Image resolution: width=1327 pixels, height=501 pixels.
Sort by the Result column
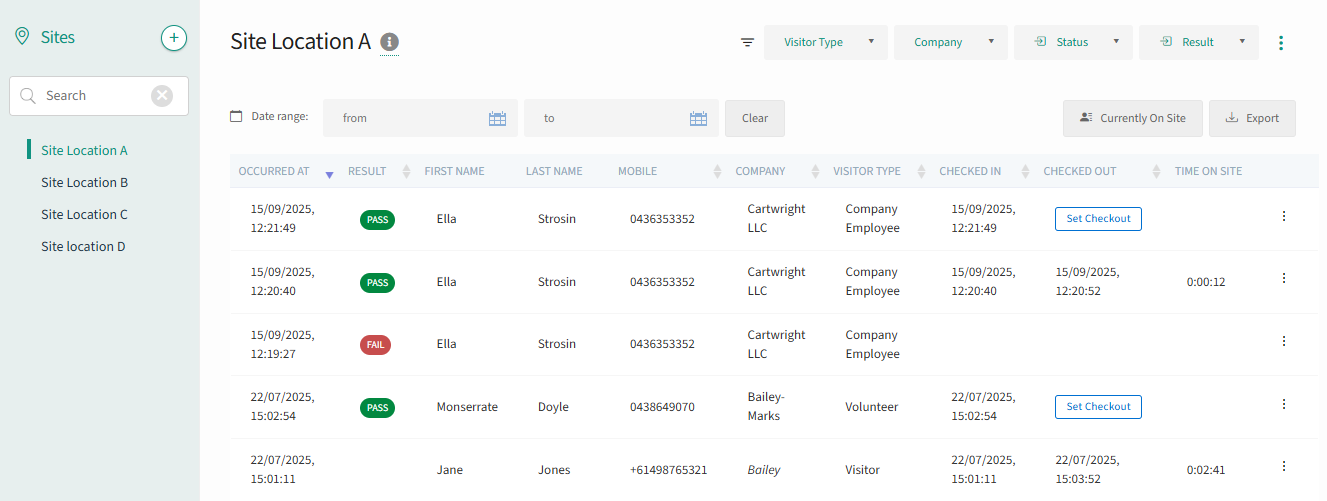click(406, 172)
